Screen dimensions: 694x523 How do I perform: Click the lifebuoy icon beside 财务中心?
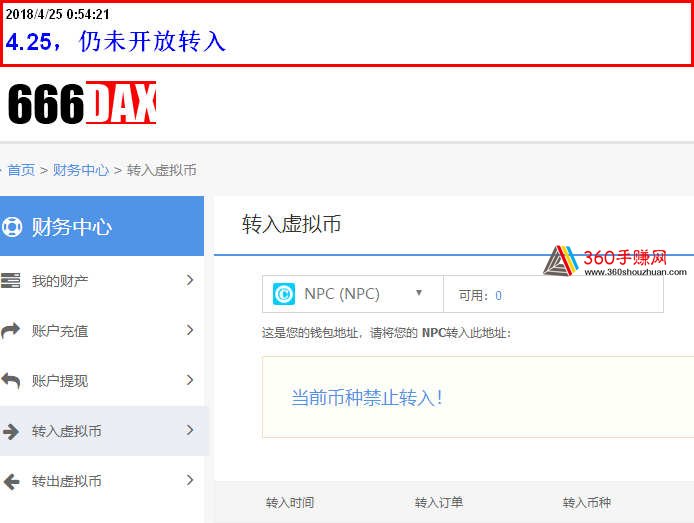(x=12, y=227)
